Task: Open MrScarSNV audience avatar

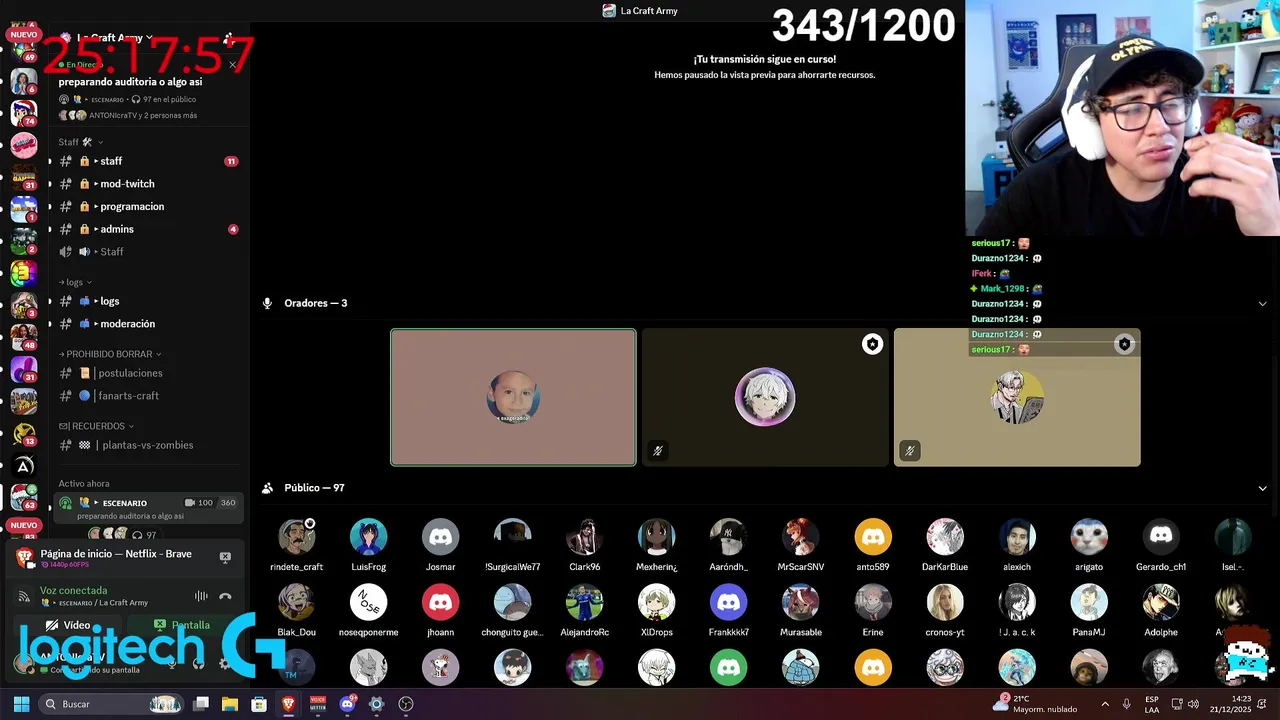Action: [800, 537]
